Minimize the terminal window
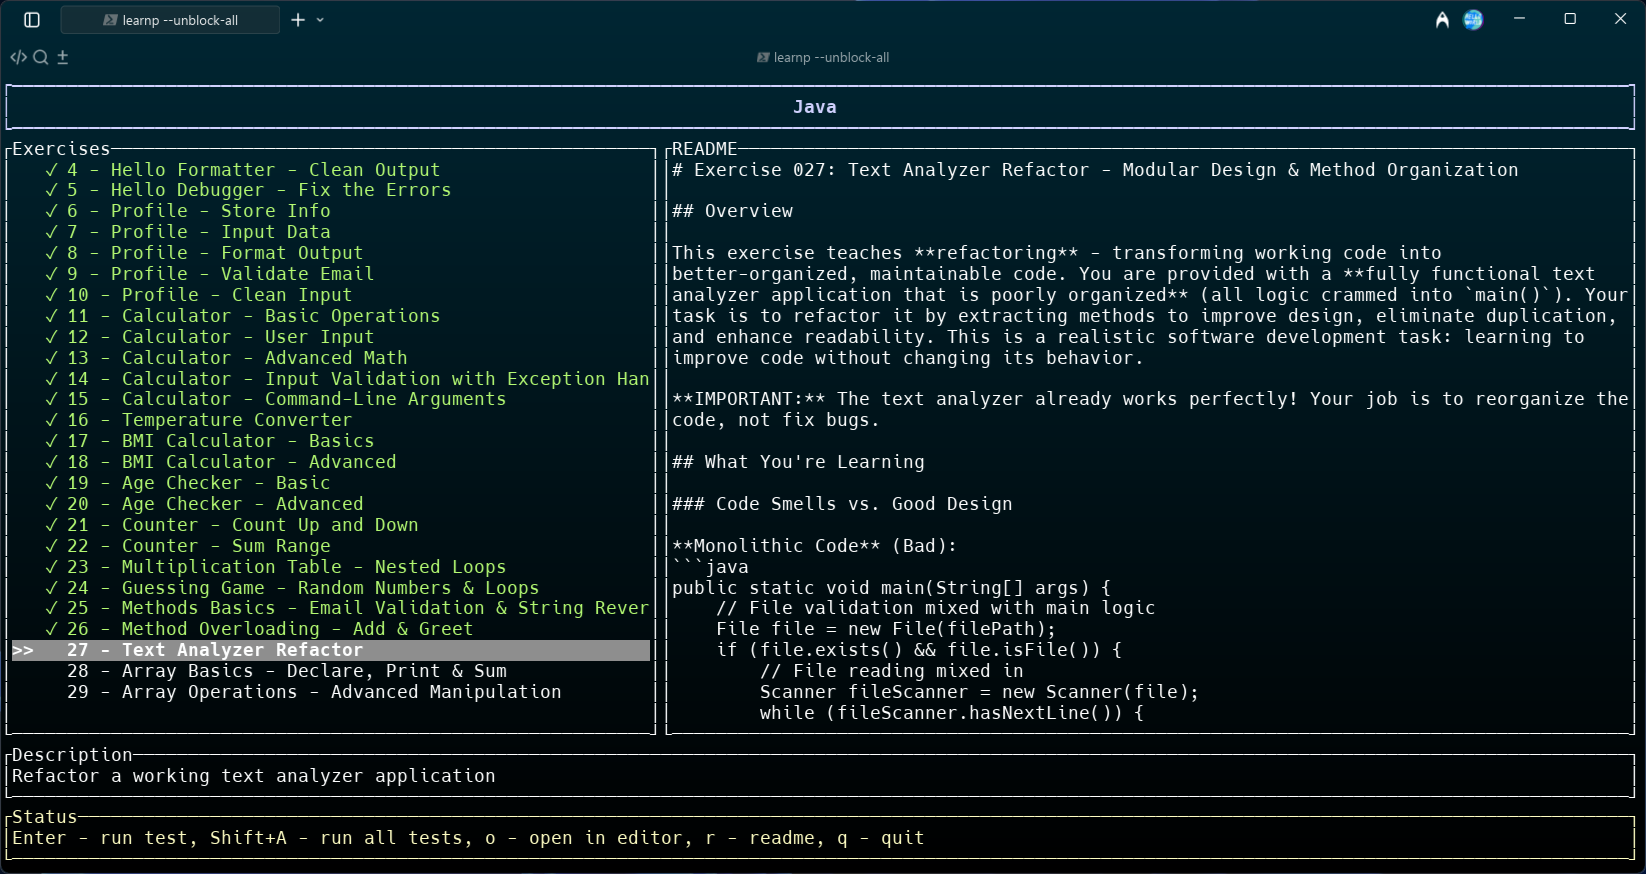This screenshot has width=1646, height=874. (x=1519, y=19)
